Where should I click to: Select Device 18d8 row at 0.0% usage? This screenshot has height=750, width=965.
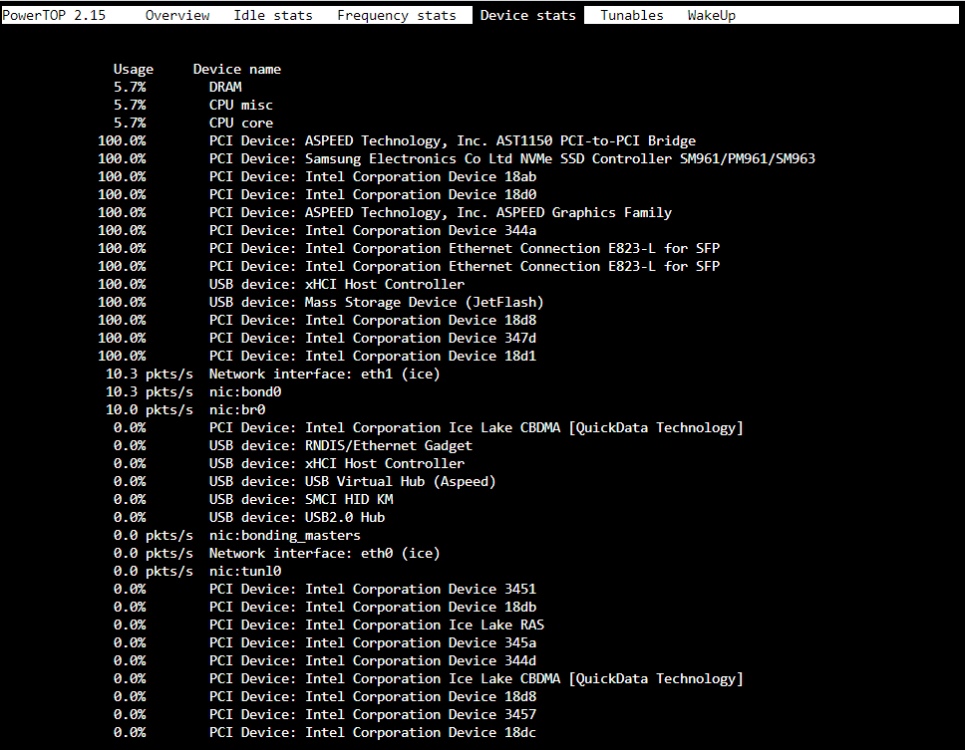point(325,696)
